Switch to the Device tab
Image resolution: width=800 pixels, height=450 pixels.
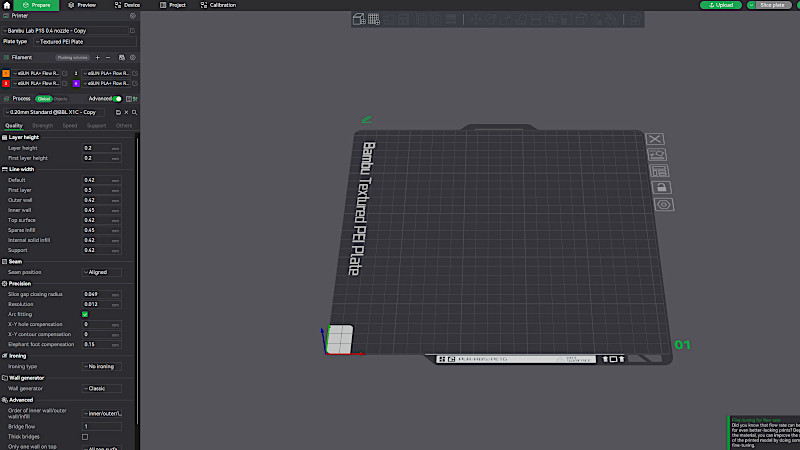click(x=127, y=5)
